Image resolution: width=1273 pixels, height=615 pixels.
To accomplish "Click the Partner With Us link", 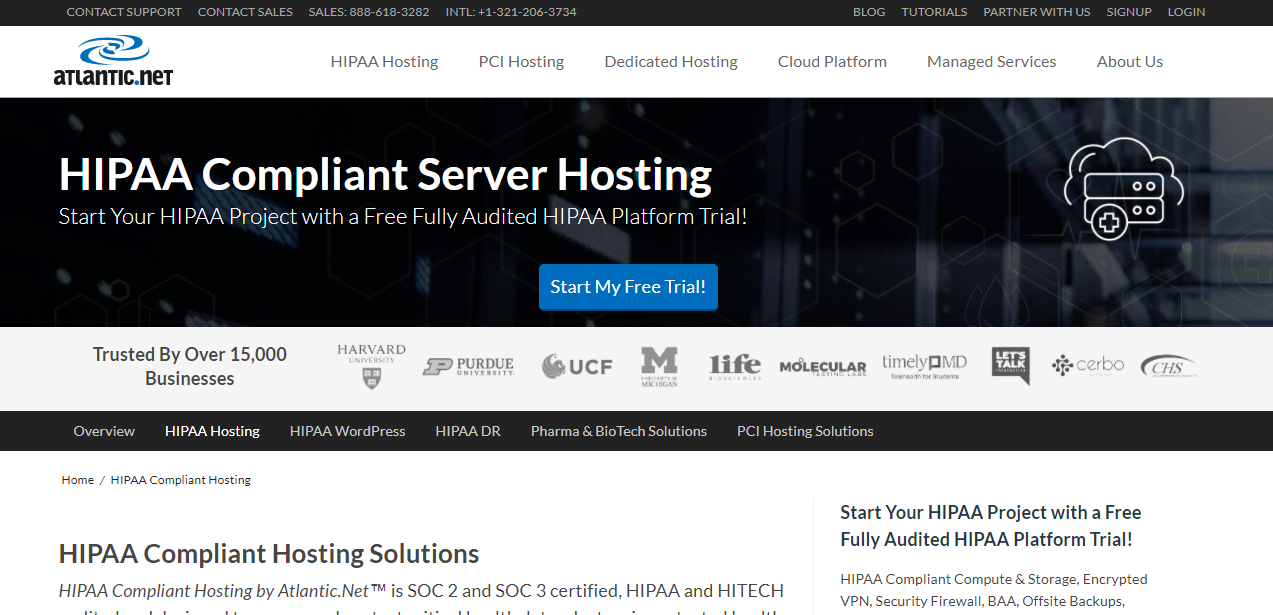I will 1037,12.
